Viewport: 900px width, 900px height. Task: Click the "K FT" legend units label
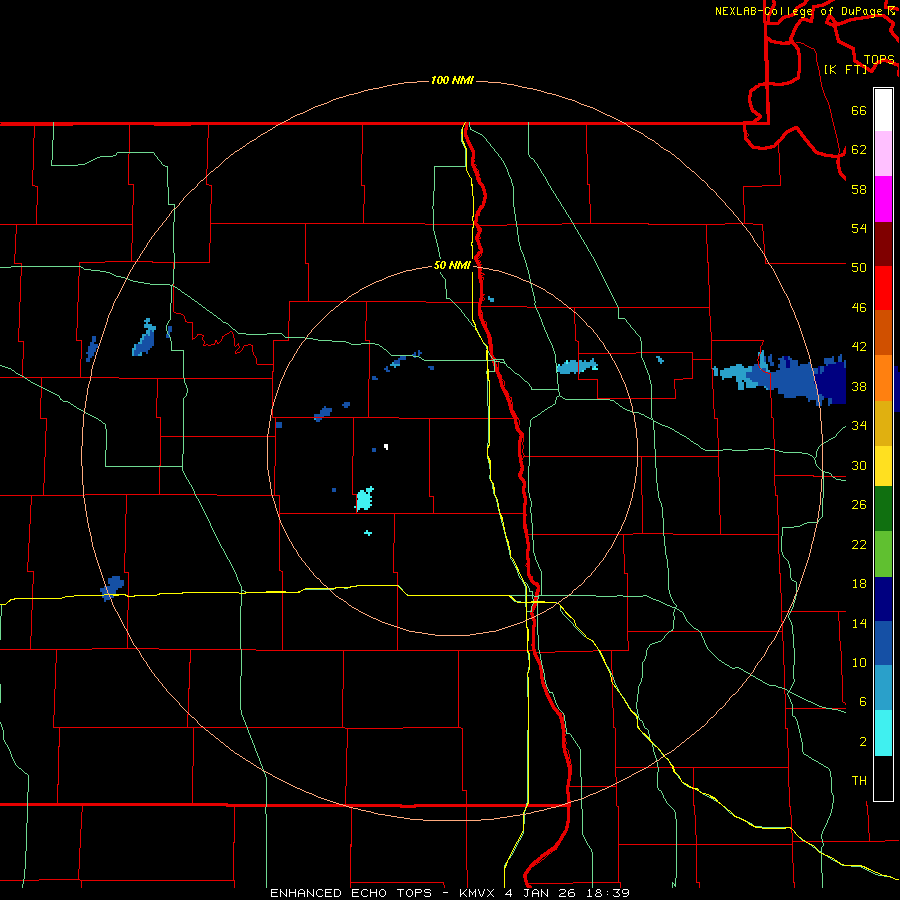[845, 69]
